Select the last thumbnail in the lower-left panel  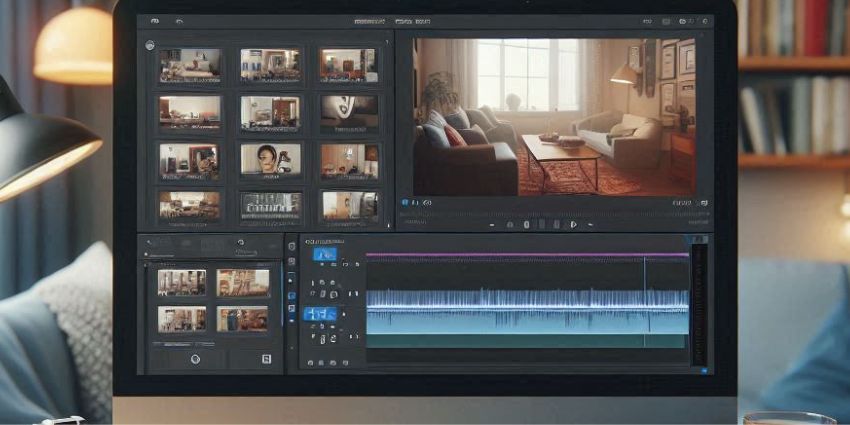(242, 319)
